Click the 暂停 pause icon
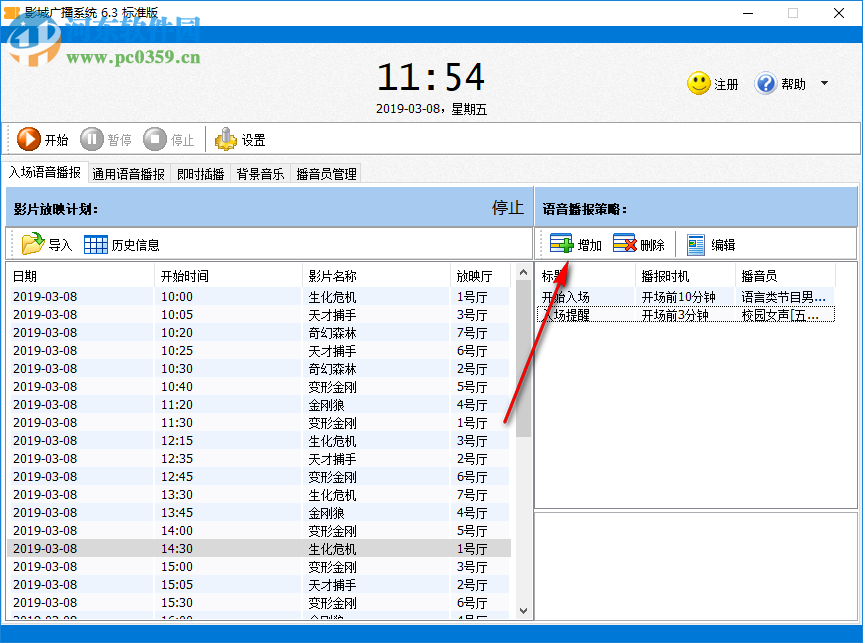Viewport: 863px width, 643px height. click(93, 139)
